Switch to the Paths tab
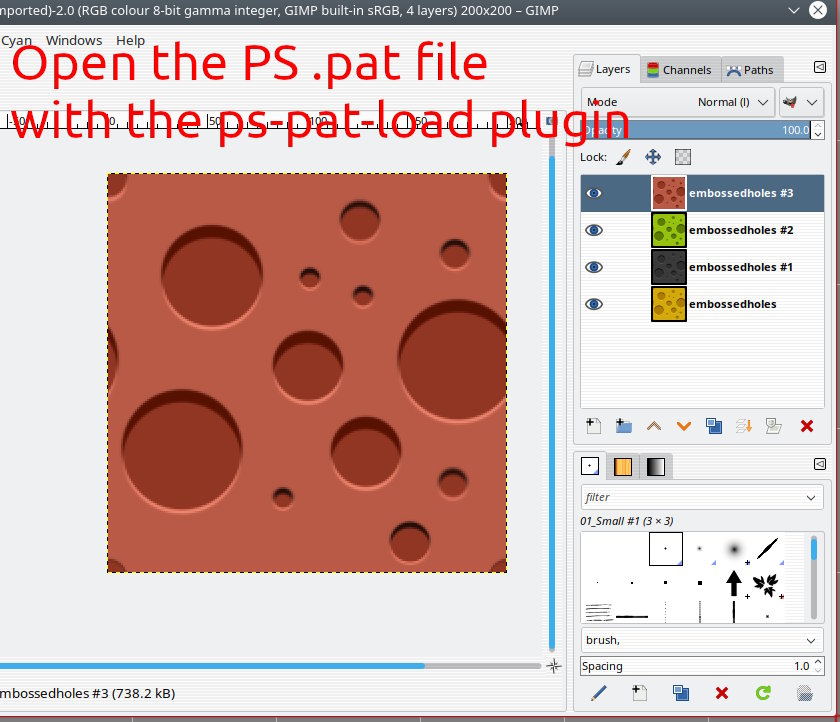Screen dimensions: 840x722 750,70
